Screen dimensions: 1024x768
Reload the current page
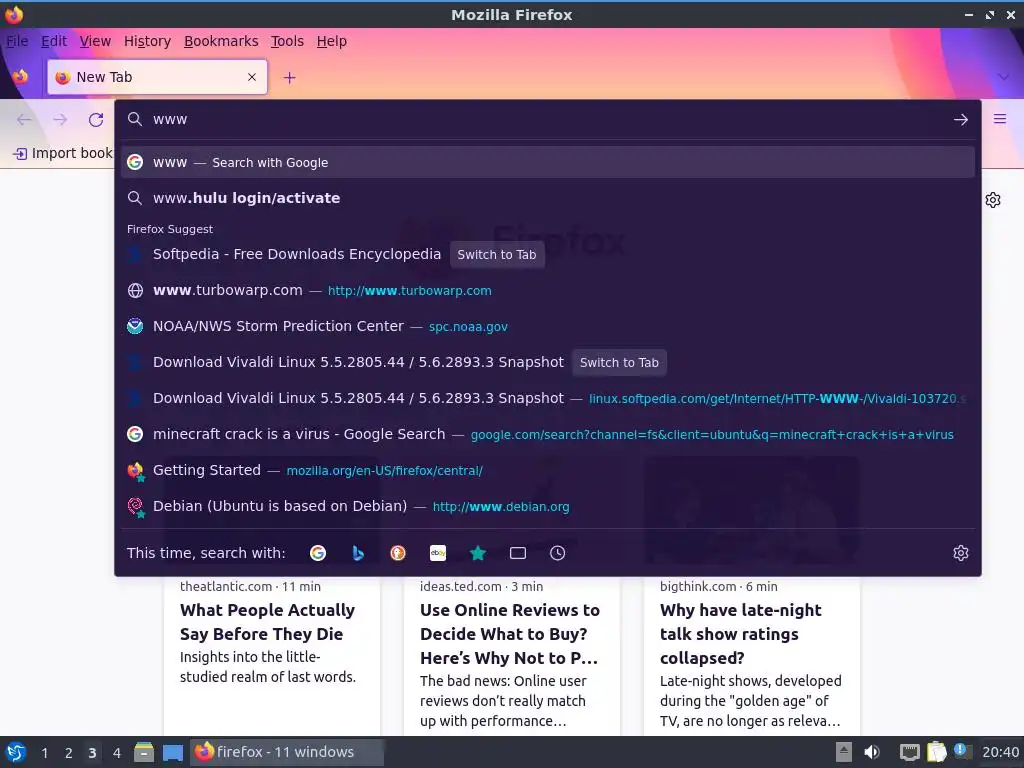click(96, 120)
